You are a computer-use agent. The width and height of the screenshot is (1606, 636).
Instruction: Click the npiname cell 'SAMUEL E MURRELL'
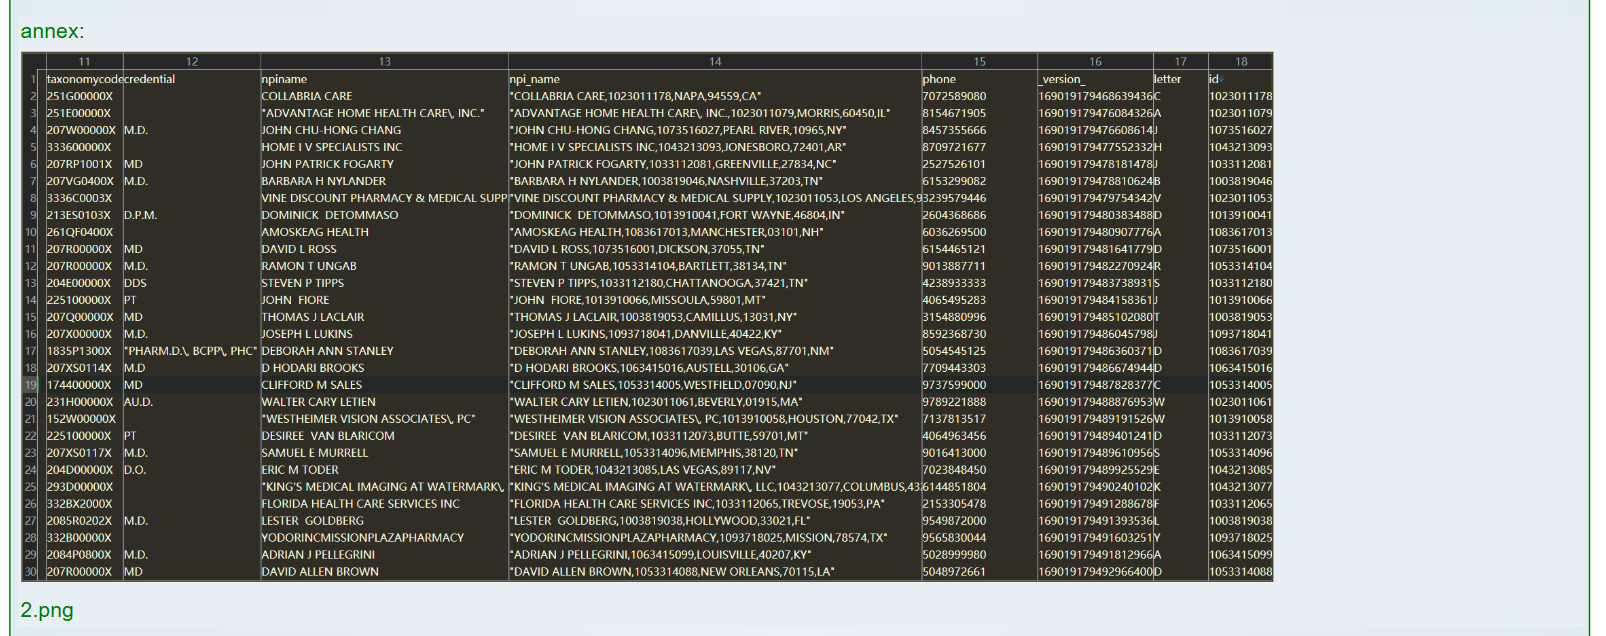384,453
